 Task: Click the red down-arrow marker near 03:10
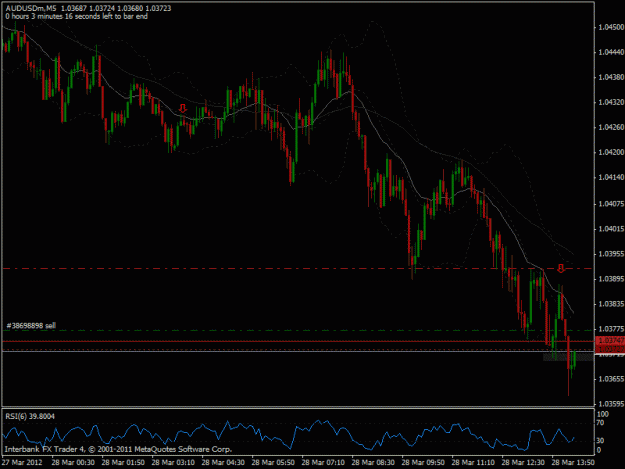tap(183, 108)
